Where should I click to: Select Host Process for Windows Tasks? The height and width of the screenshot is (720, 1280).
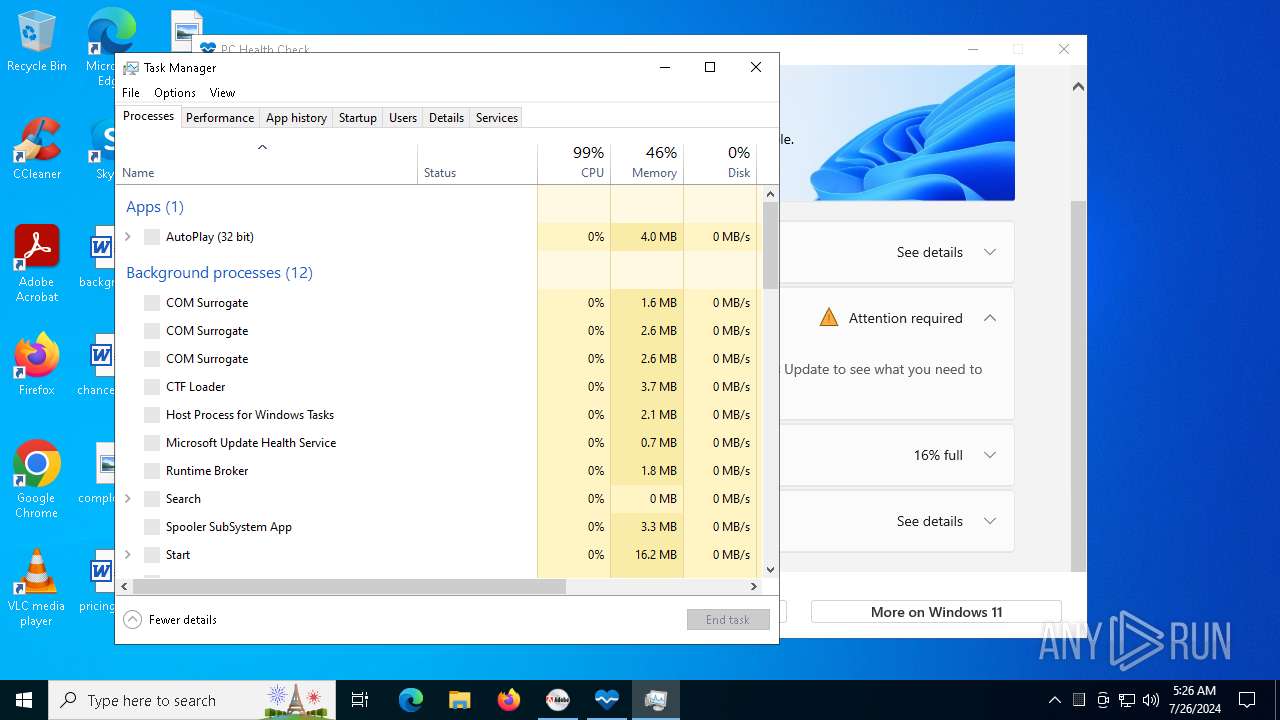pos(437,415)
